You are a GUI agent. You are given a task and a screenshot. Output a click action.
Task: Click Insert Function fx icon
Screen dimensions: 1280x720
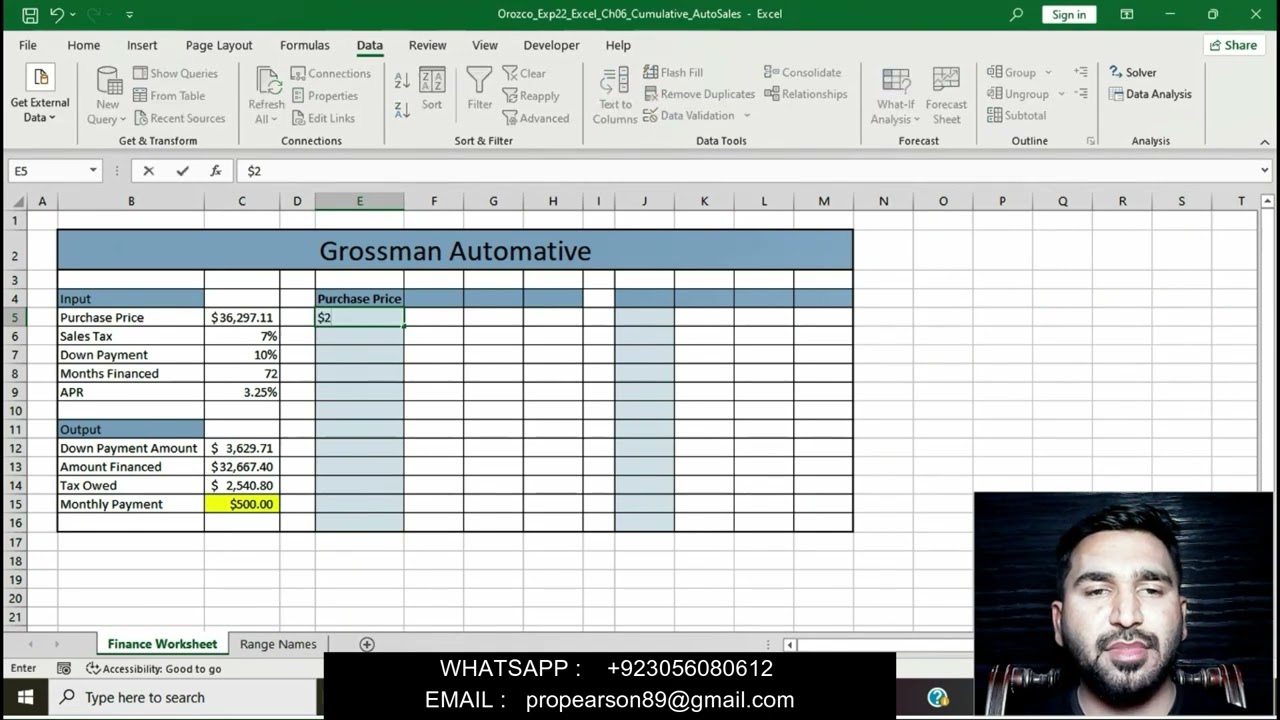pyautogui.click(x=215, y=171)
